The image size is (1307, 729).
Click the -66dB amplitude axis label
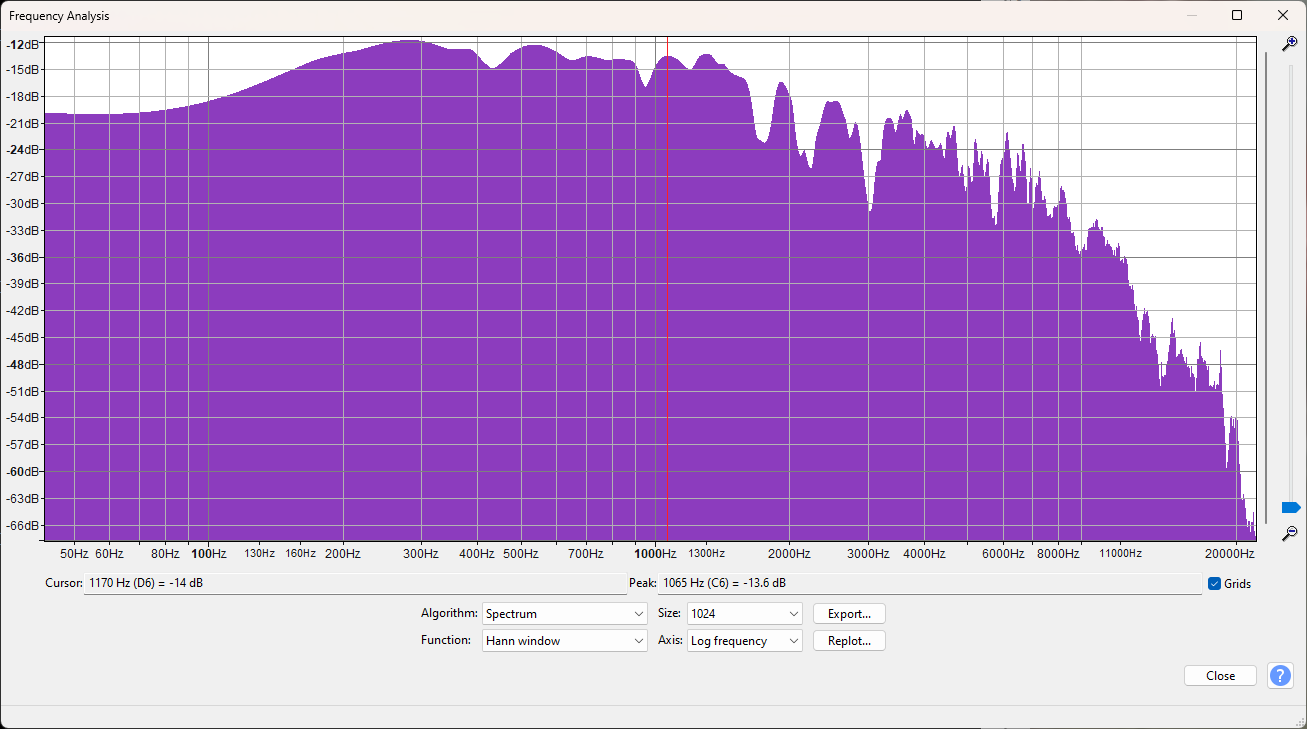coord(24,526)
